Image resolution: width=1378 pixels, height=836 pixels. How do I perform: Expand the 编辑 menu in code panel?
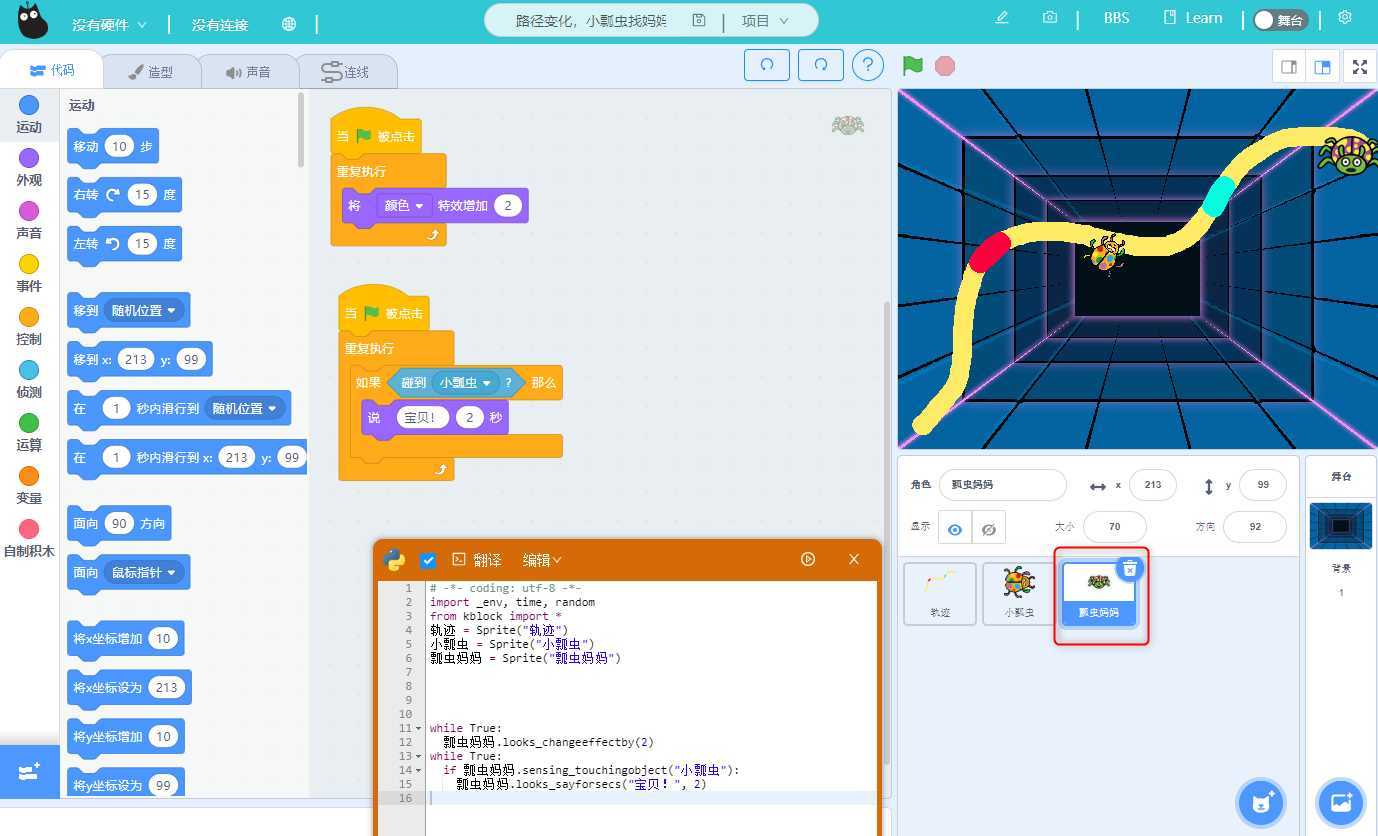[x=542, y=560]
